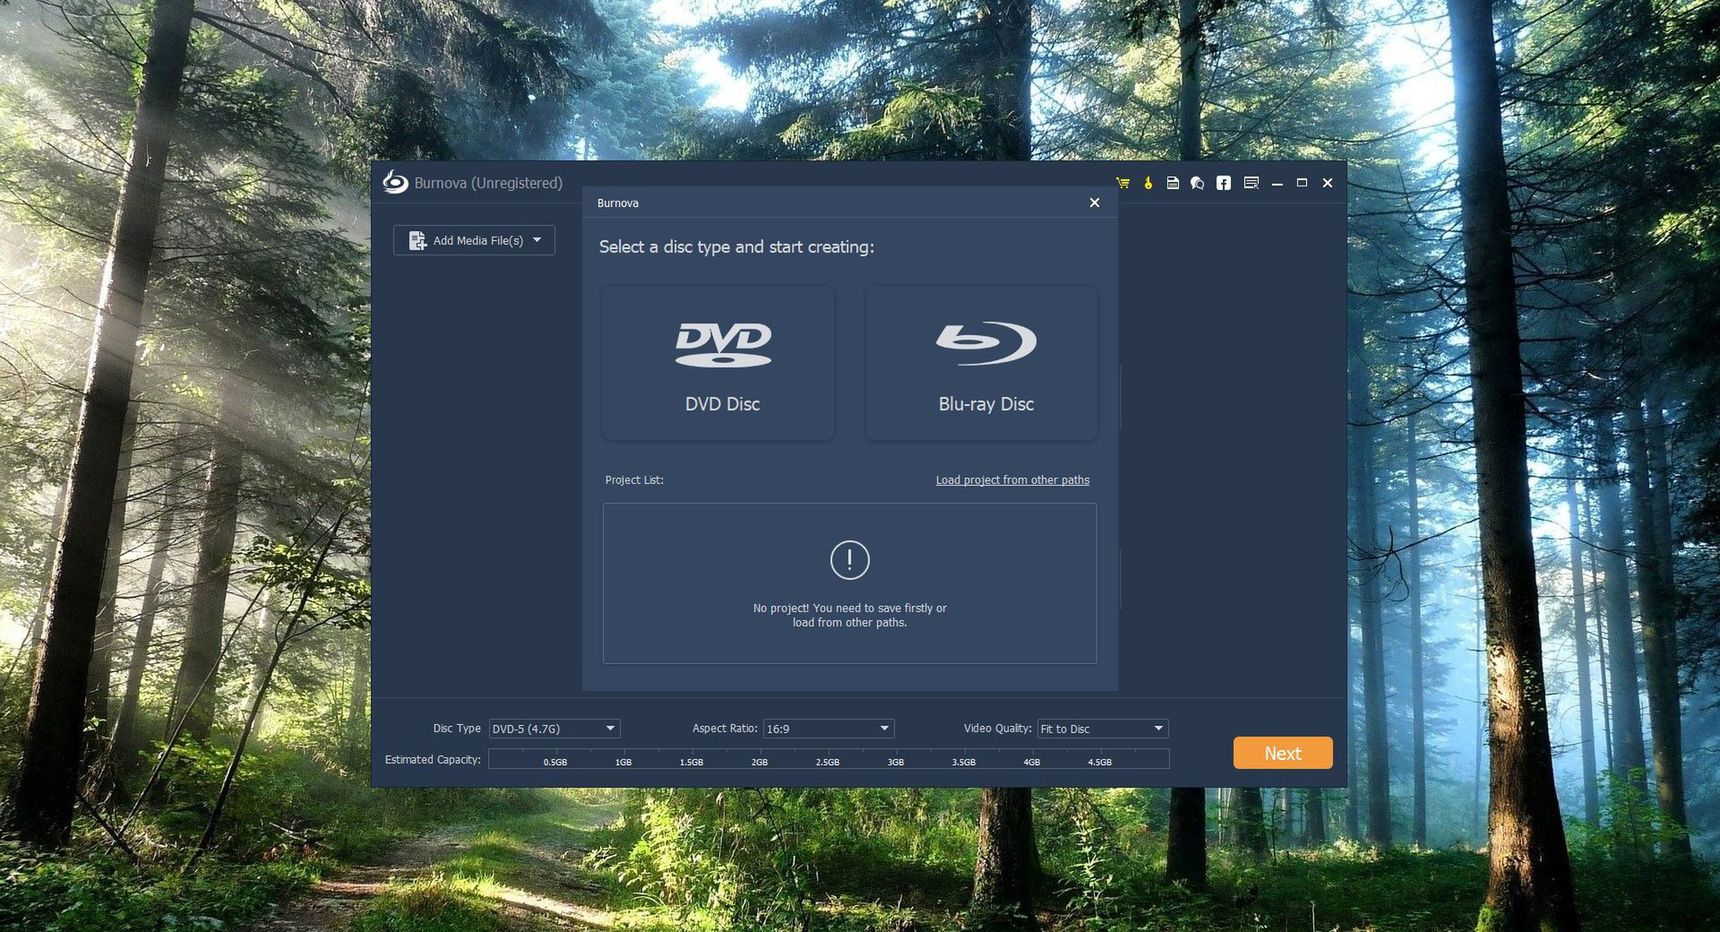This screenshot has height=932, width=1720.
Task: Click the Estimated Capacity bar
Action: coord(828,759)
